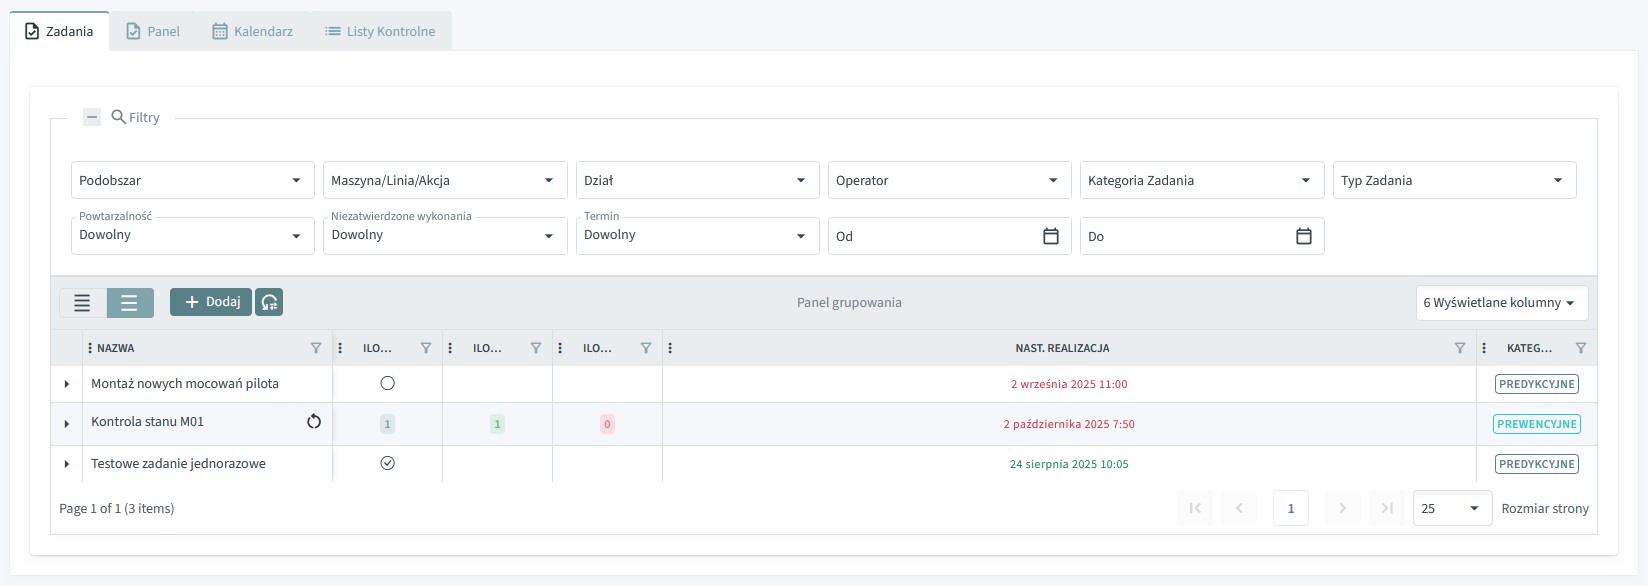Select the comfortable row density view
This screenshot has height=586, width=1648.
pyautogui.click(x=130, y=303)
